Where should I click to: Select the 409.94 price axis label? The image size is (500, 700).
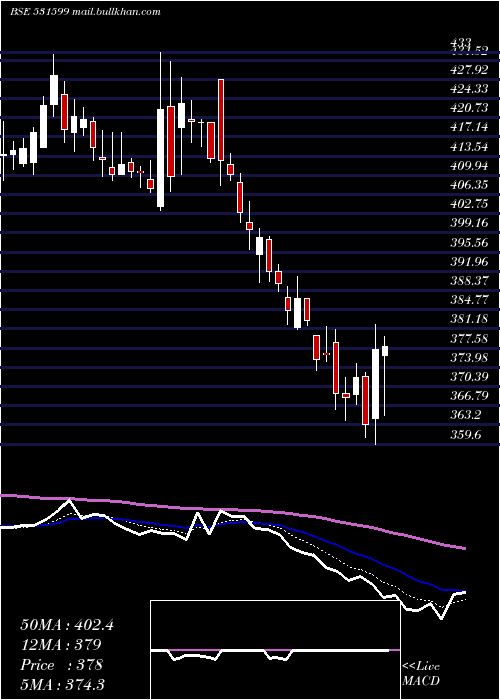469,166
